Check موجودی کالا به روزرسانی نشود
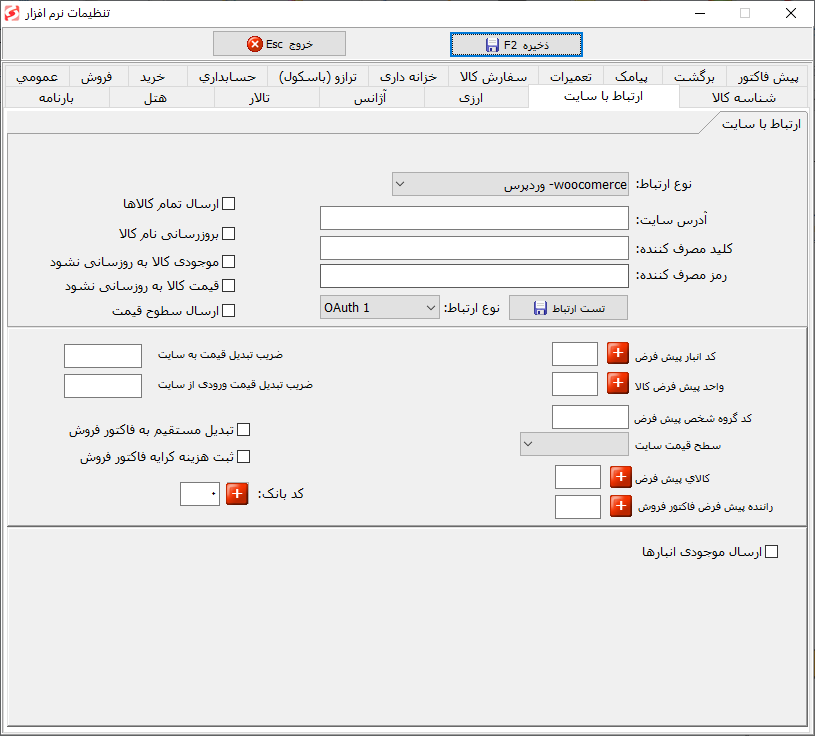The image size is (815, 736). (228, 261)
